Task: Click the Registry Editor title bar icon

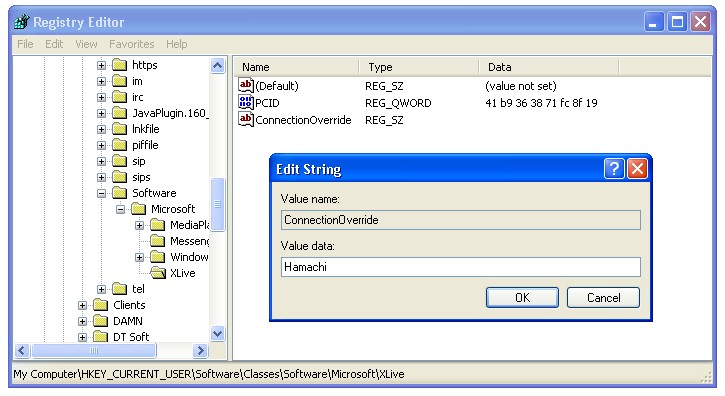Action: click(x=22, y=22)
